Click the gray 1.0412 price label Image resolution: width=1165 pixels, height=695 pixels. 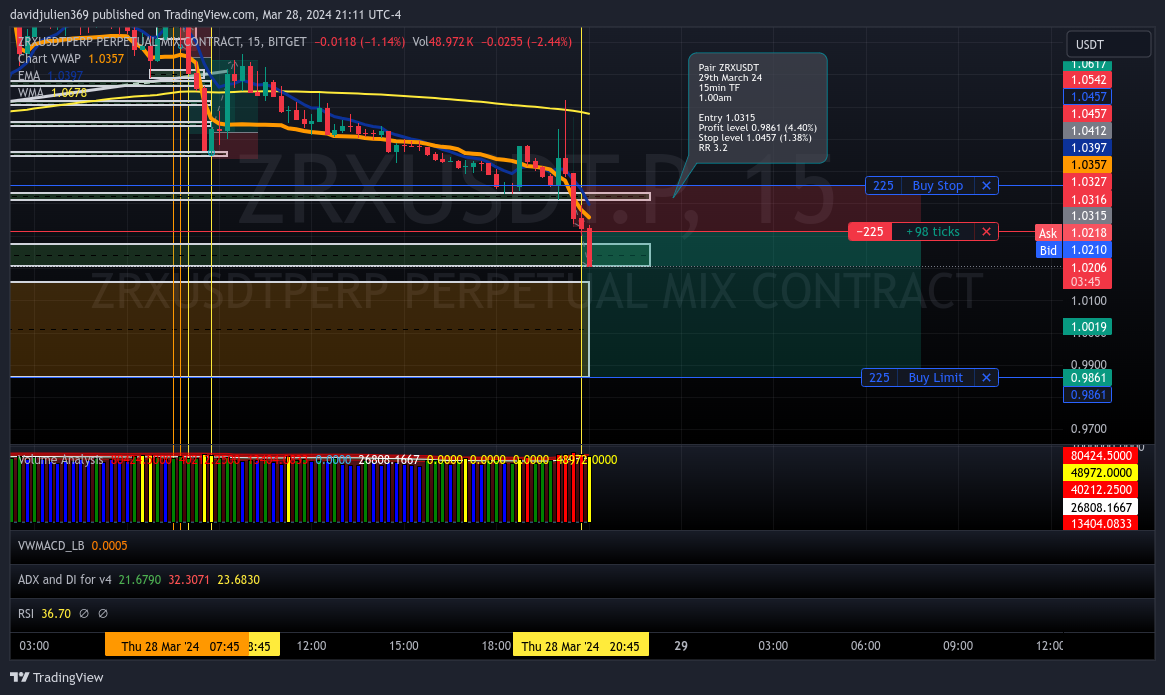[1088, 131]
